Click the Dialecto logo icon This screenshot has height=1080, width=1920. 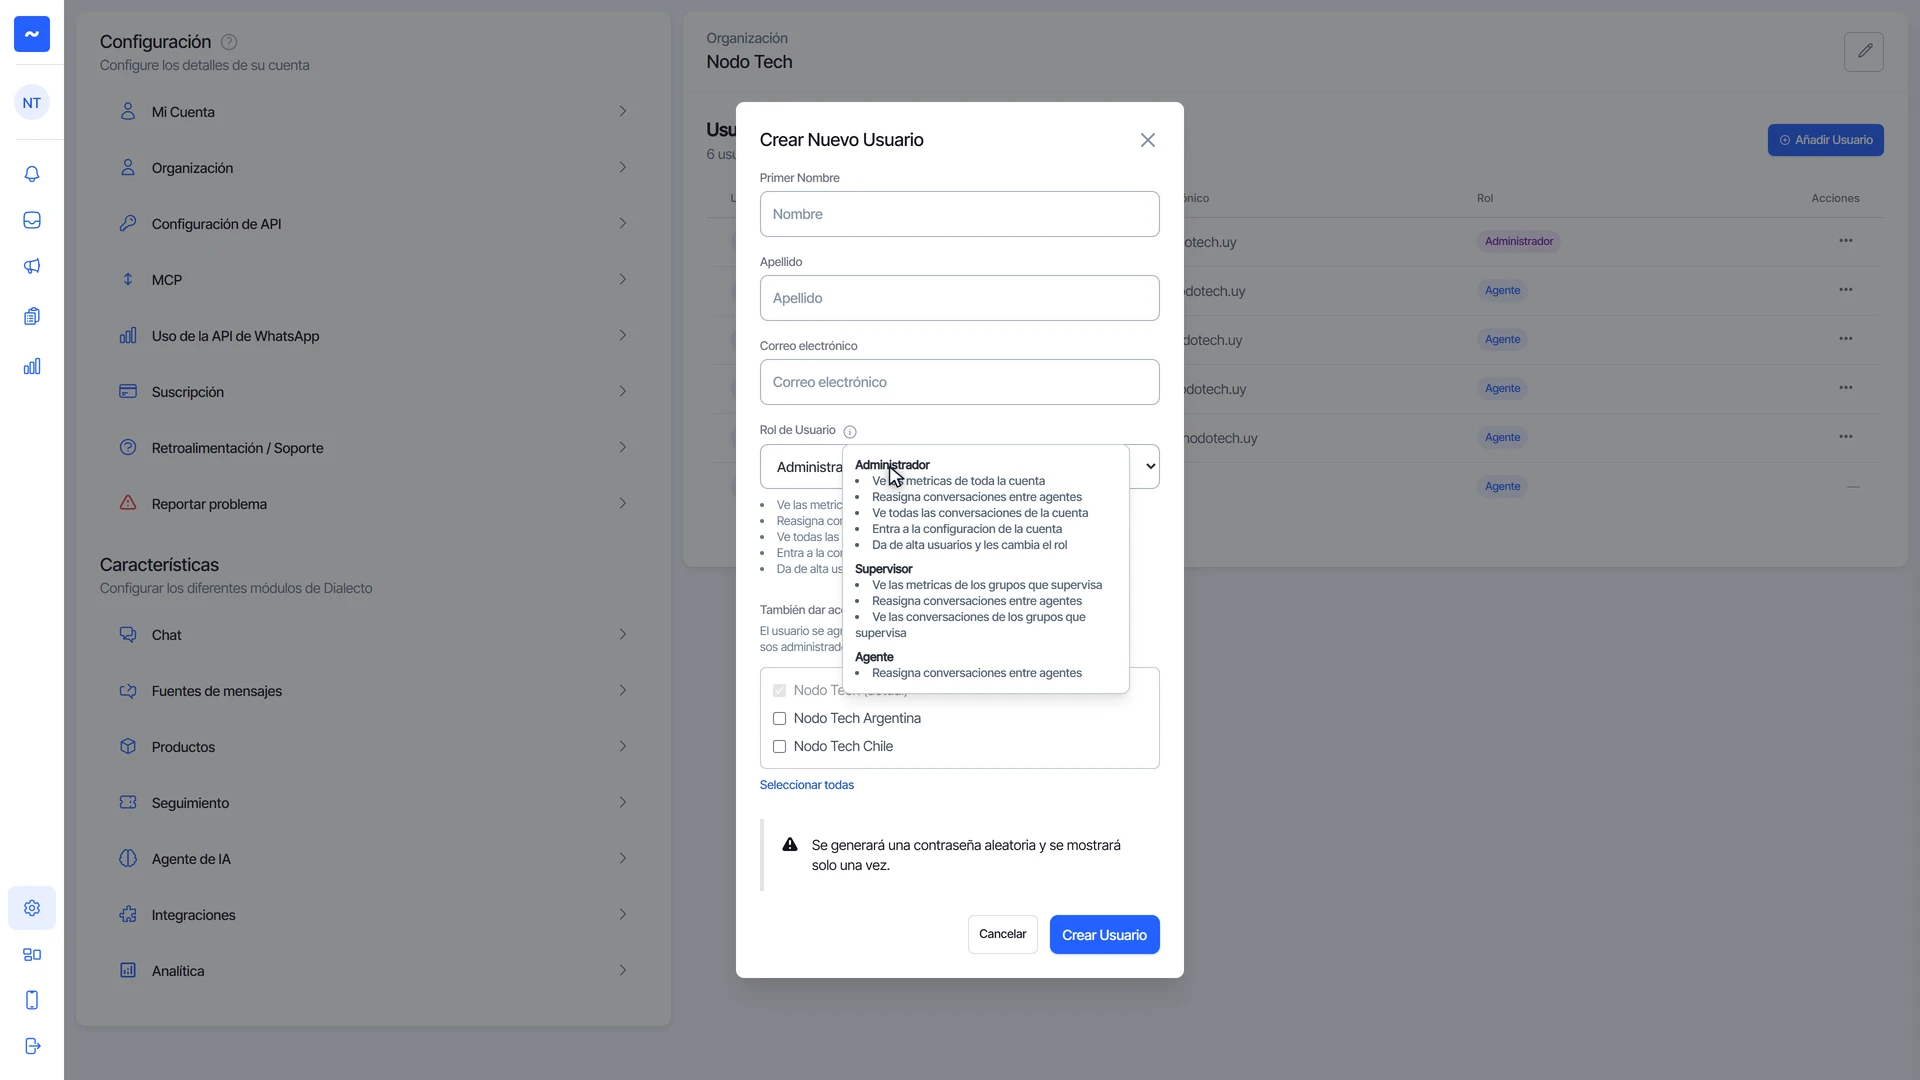pyautogui.click(x=32, y=34)
